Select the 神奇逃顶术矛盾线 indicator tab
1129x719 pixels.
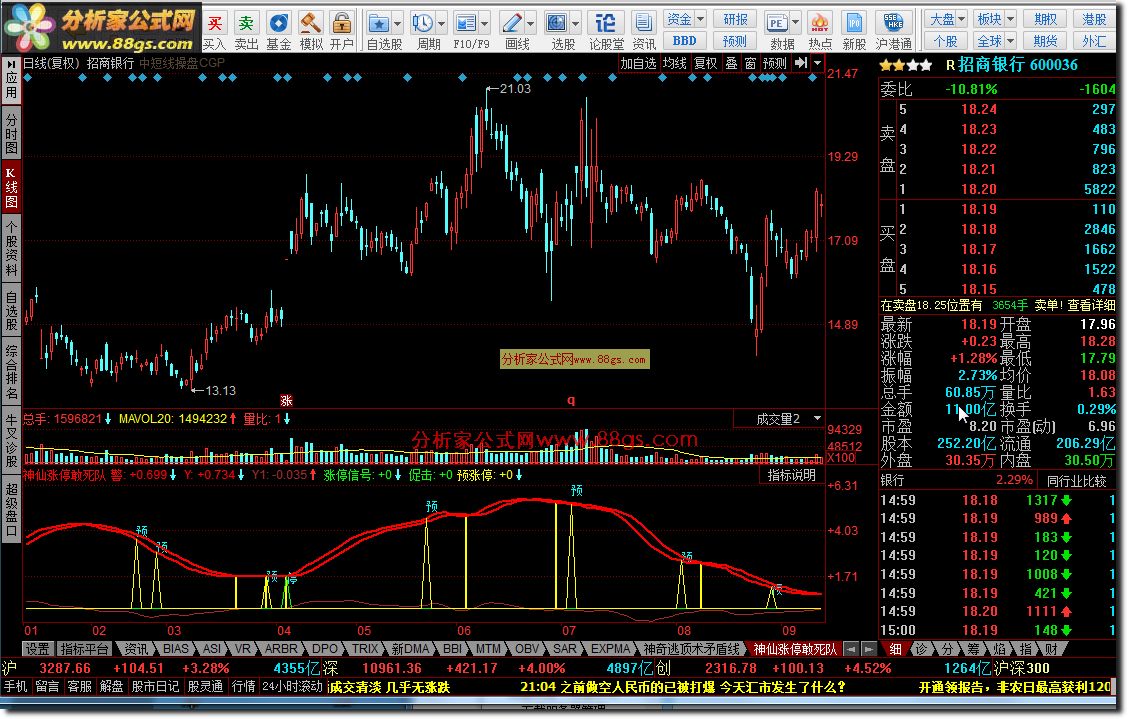coord(691,648)
